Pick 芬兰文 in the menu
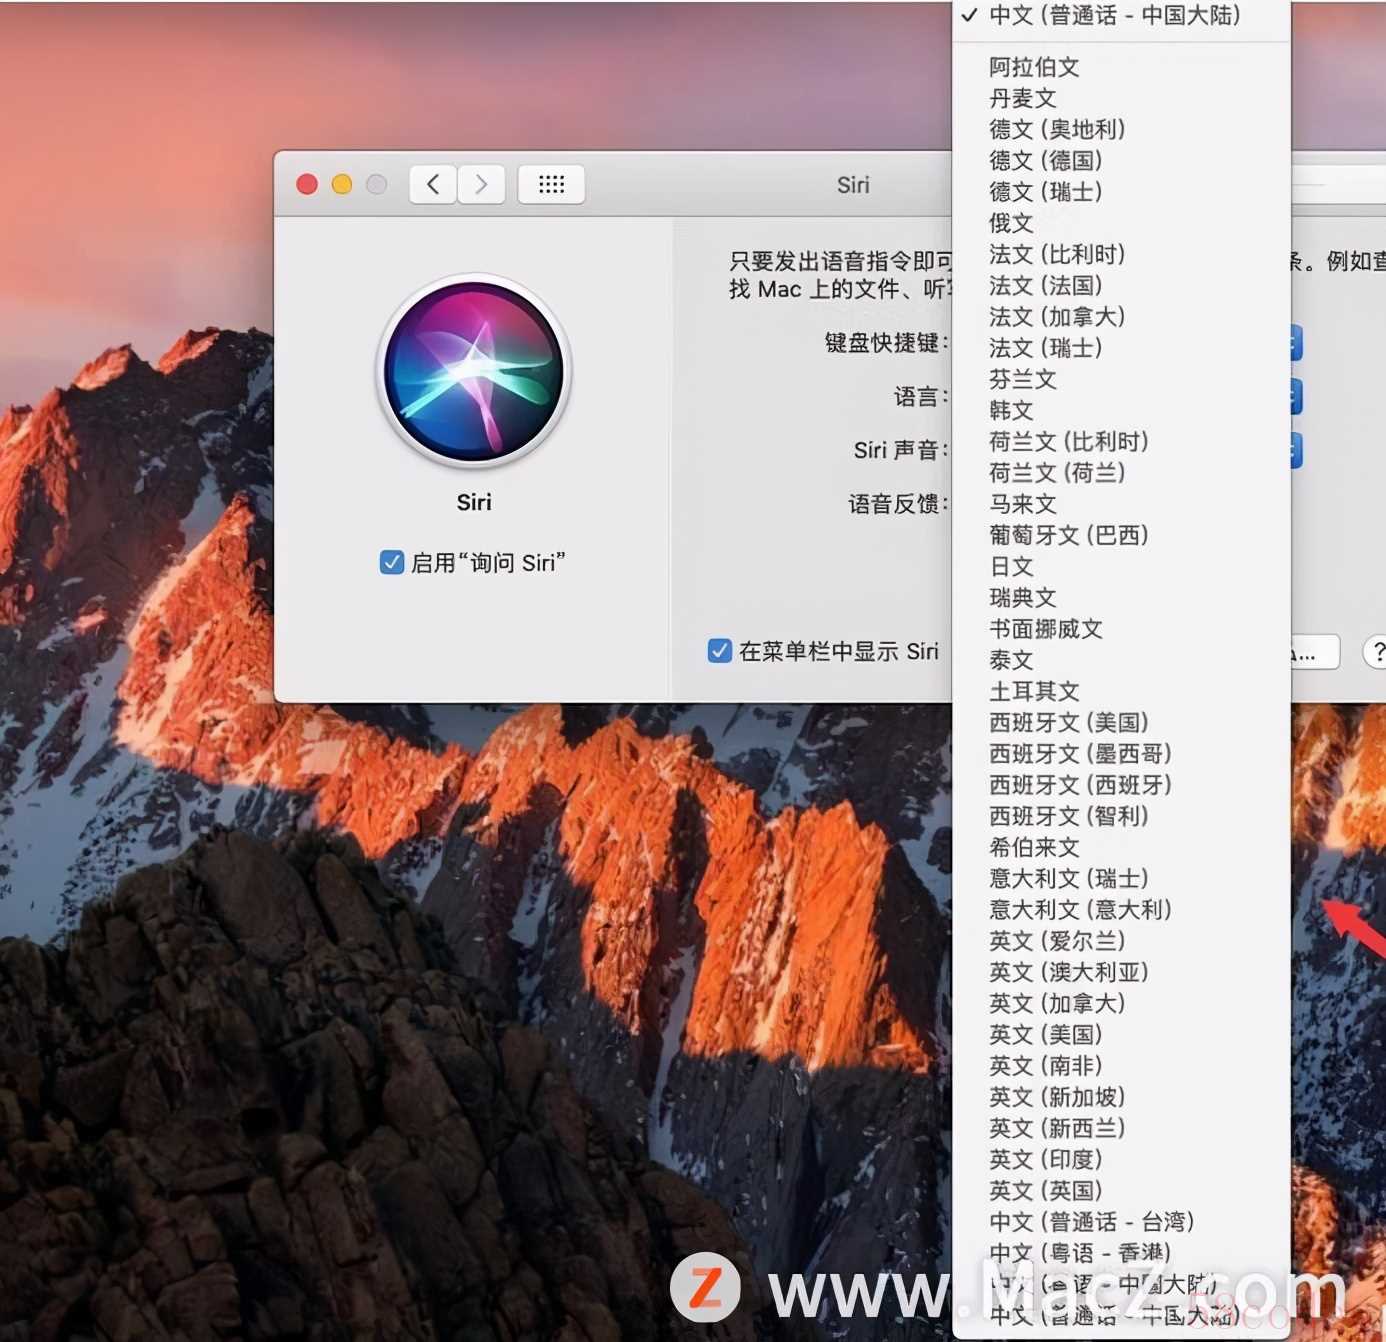 [1122, 379]
